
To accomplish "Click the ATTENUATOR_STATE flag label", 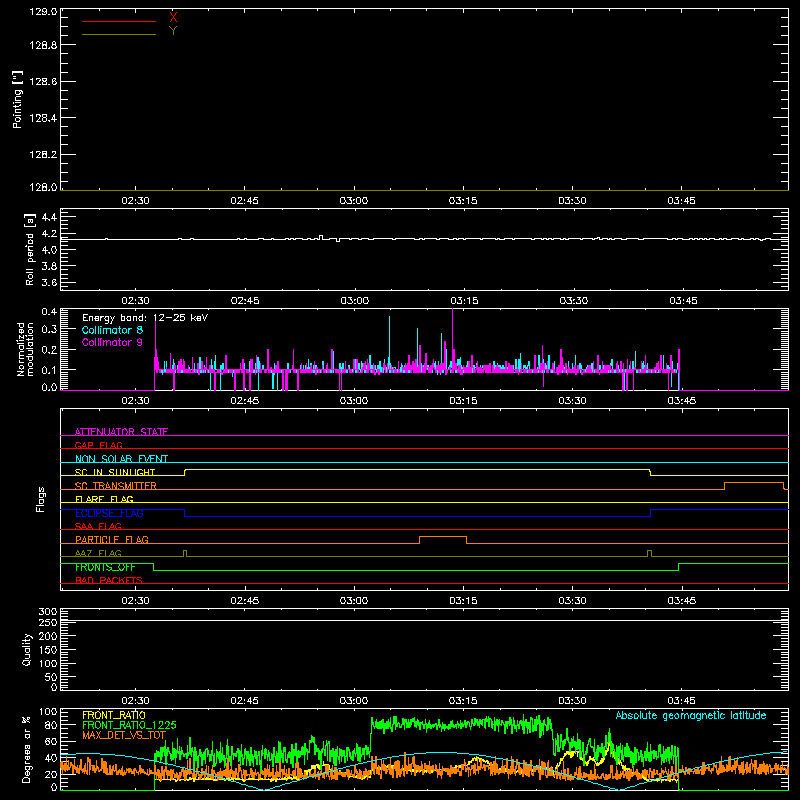I will (121, 432).
